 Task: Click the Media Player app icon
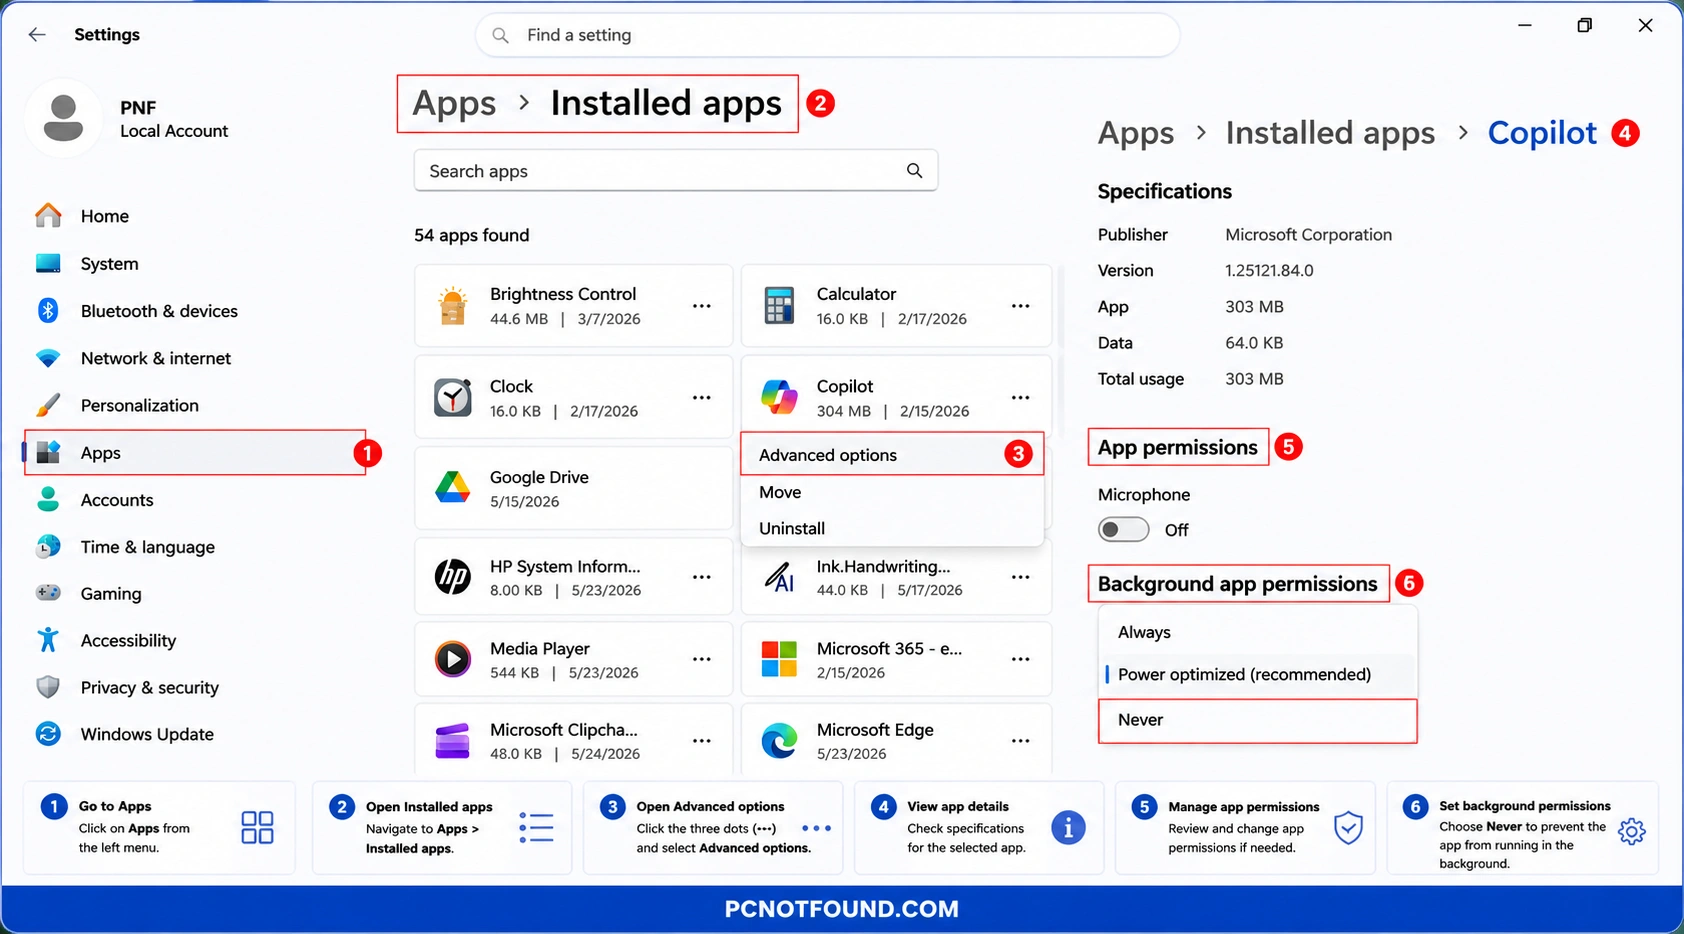[453, 660]
